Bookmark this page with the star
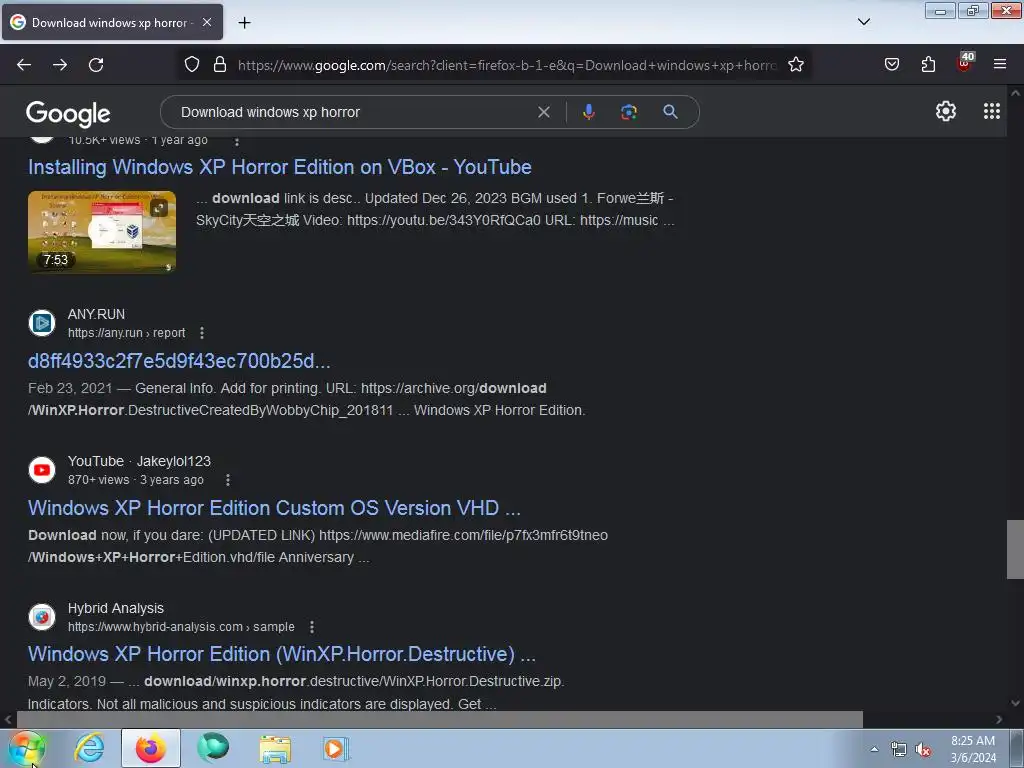 coord(795,65)
